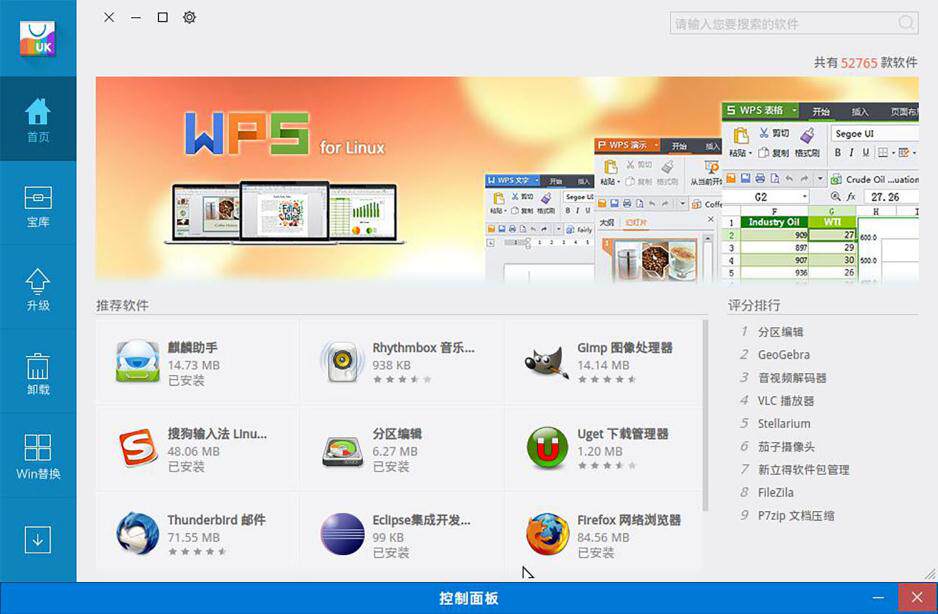
Task: Click the WPS for Linux banner
Action: tap(507, 178)
